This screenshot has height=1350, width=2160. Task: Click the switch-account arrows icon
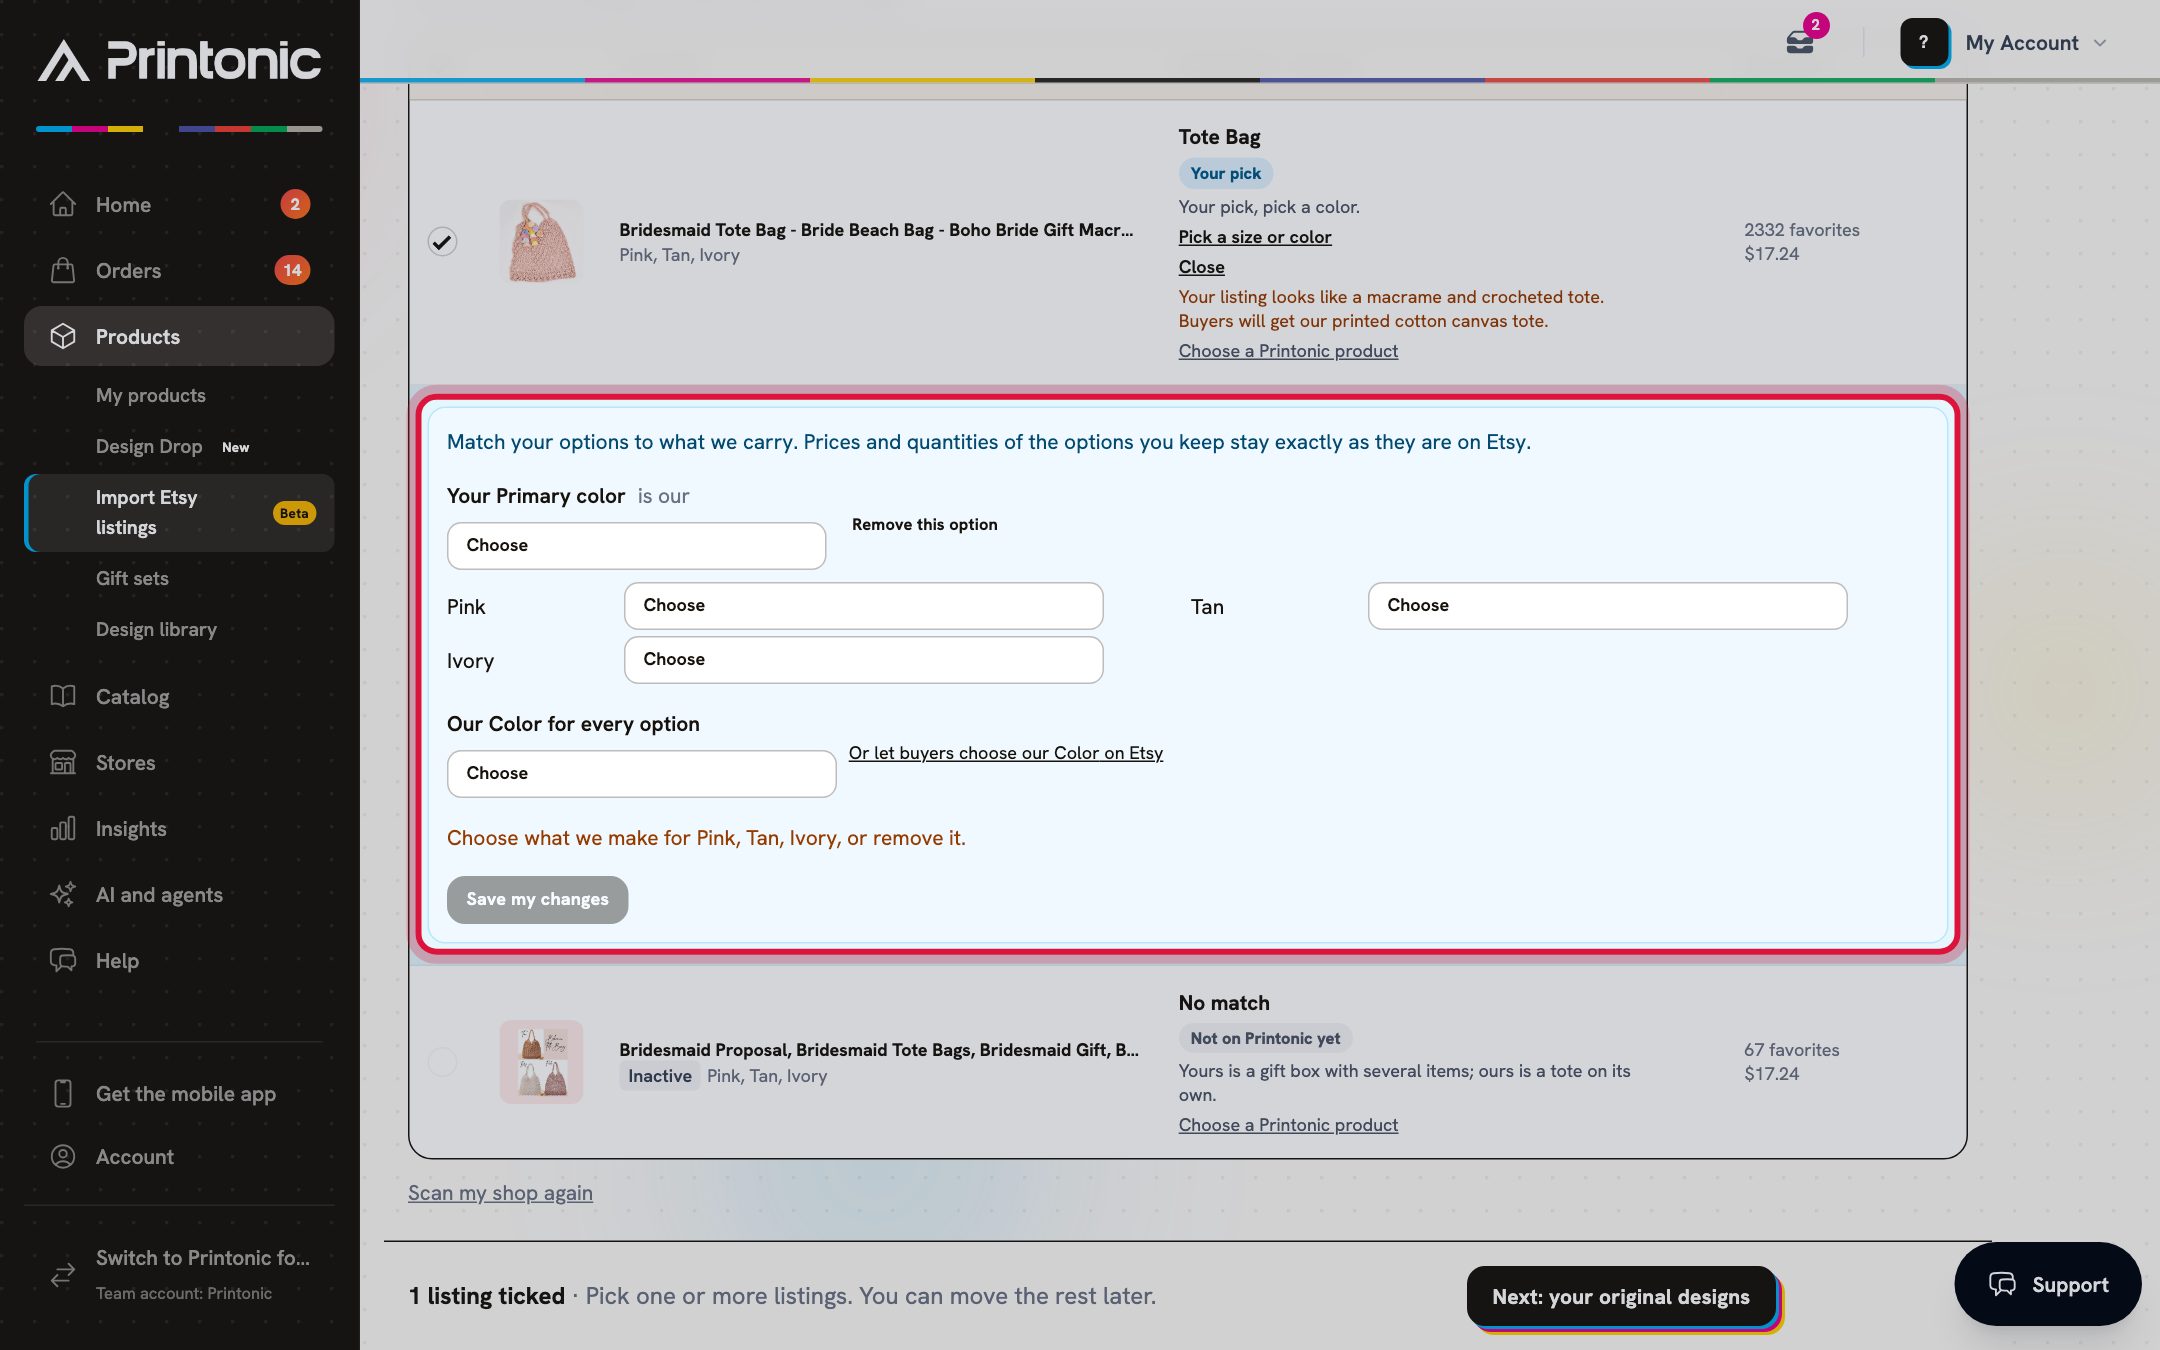pyautogui.click(x=63, y=1274)
